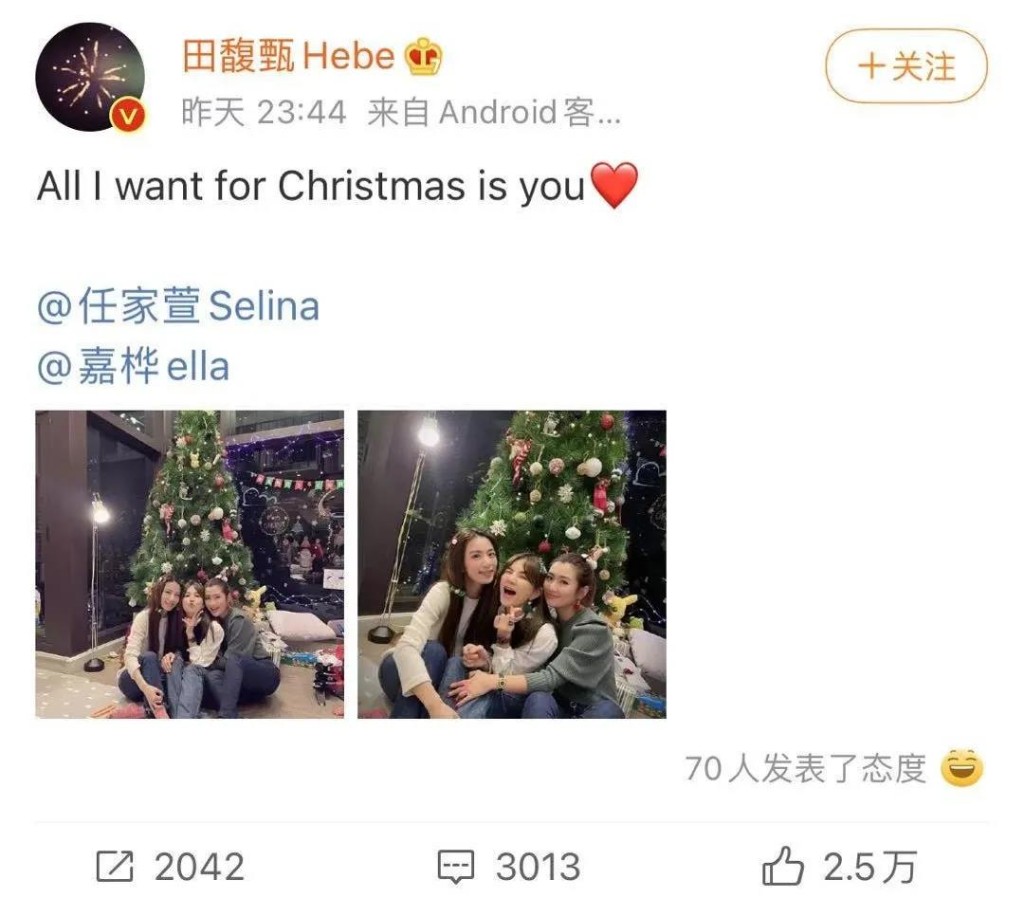Screen dimensions: 1024x898
Task: Follow the account with +关注 button
Action: [906, 66]
